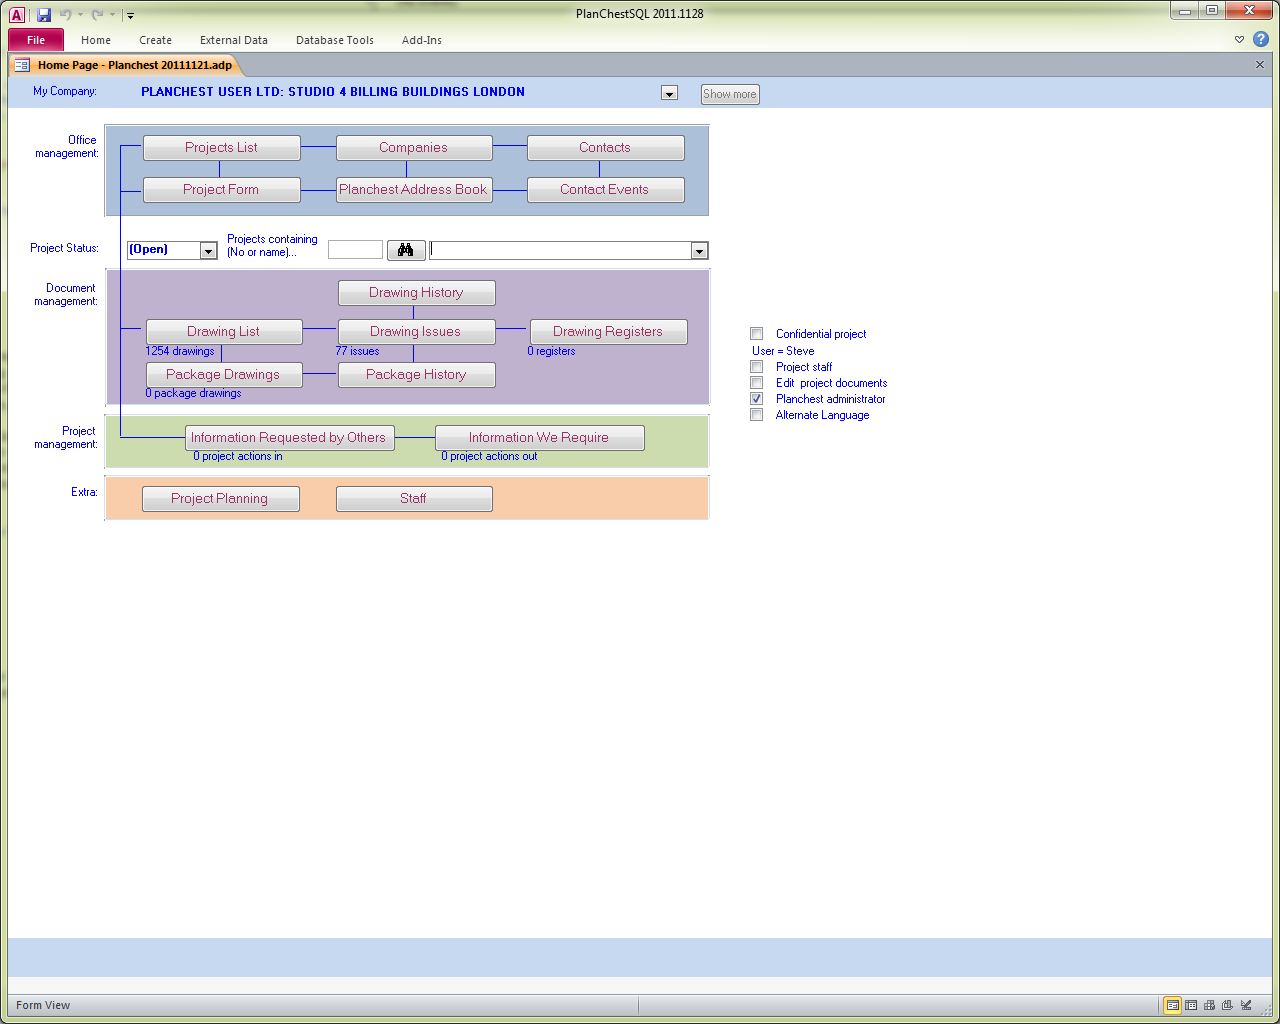
Task: Click the Undo arrow icon
Action: [x=65, y=15]
